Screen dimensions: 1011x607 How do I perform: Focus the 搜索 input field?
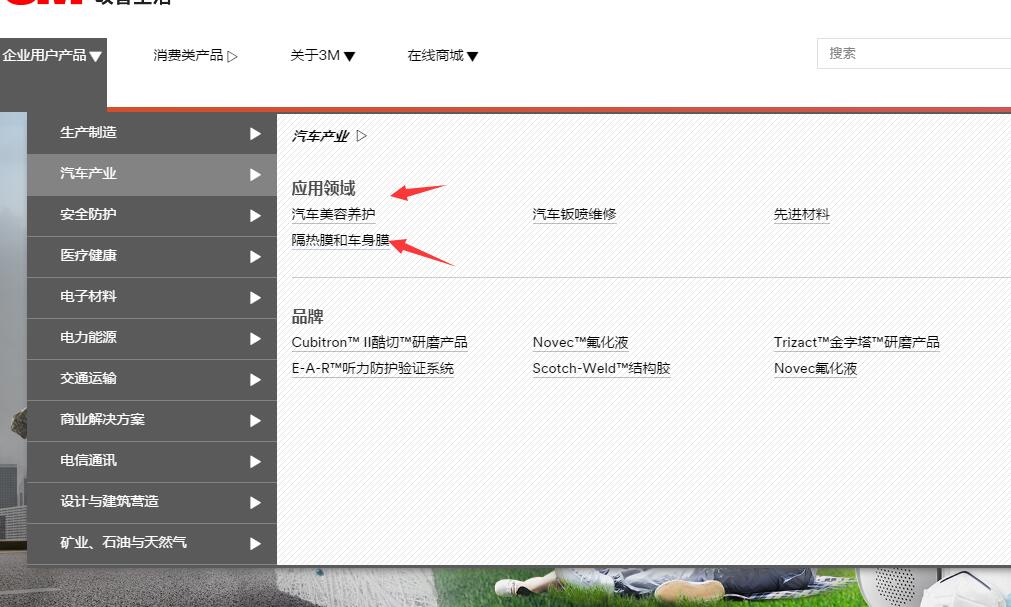[914, 54]
